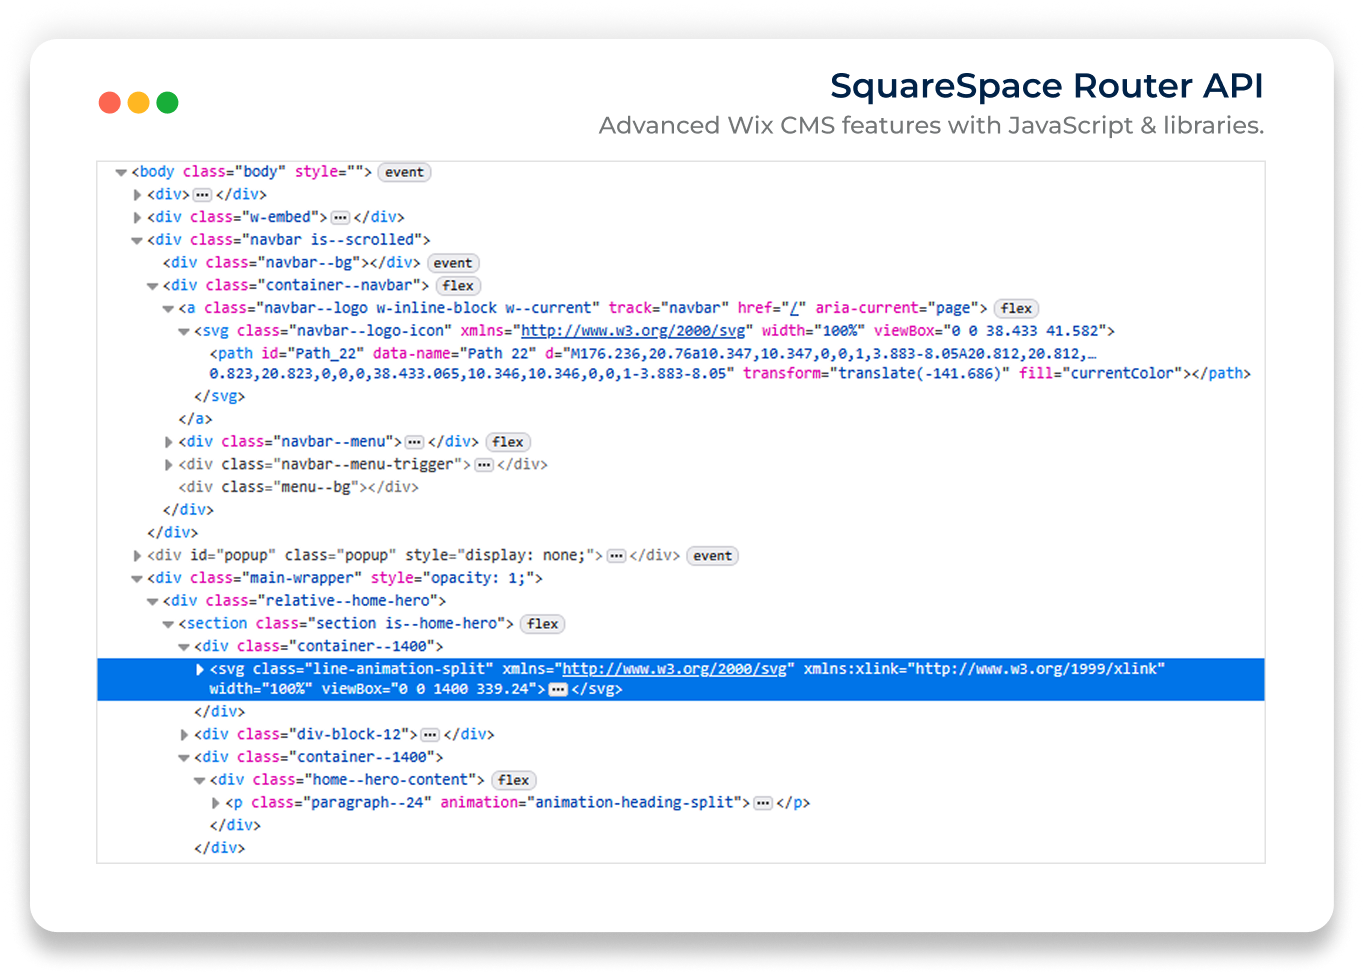Toggle flex badge on home--hero-content
Image resolution: width=1364 pixels, height=975 pixels.
tap(514, 780)
